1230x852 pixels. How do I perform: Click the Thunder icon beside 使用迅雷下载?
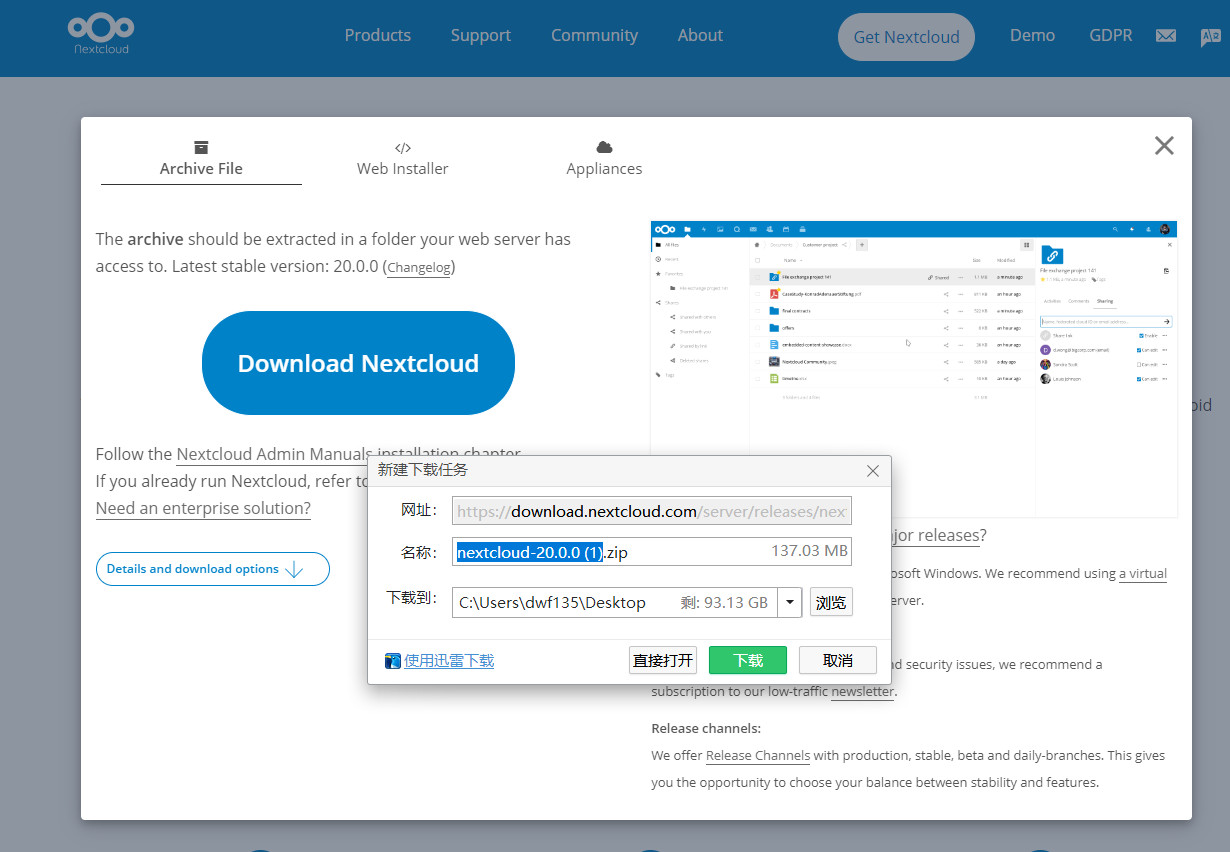coord(393,661)
